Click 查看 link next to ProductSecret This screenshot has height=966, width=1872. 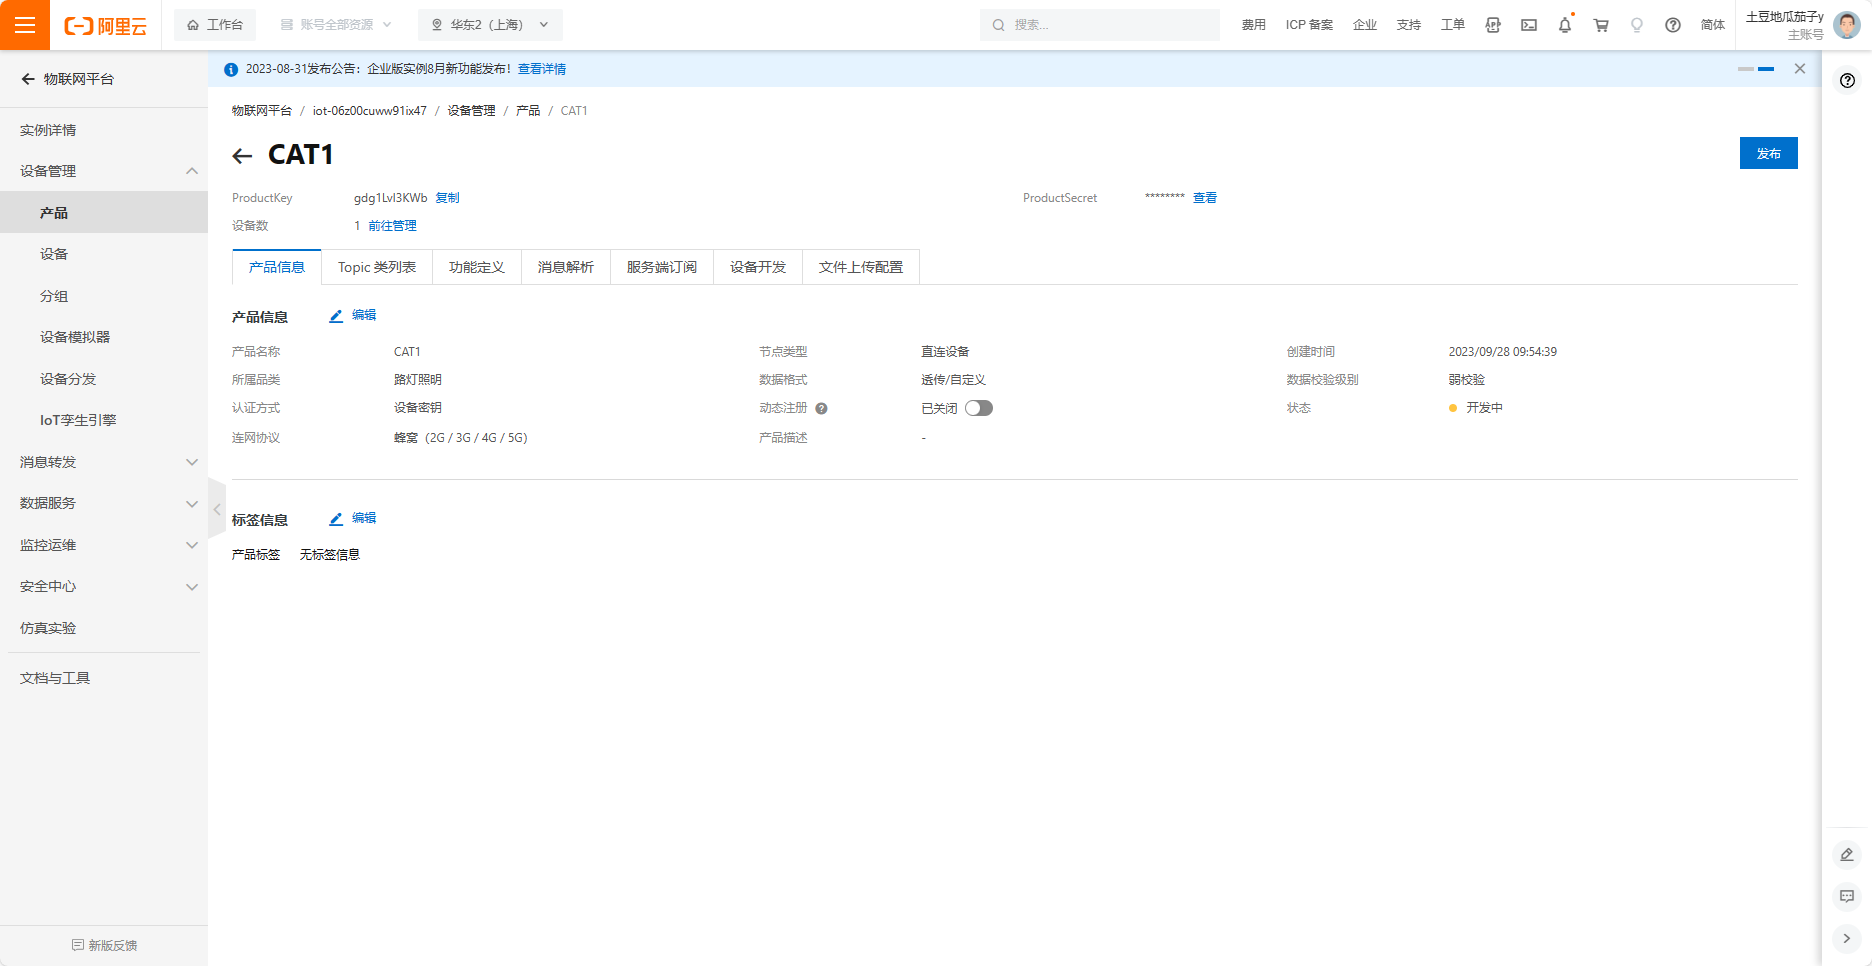pos(1204,198)
